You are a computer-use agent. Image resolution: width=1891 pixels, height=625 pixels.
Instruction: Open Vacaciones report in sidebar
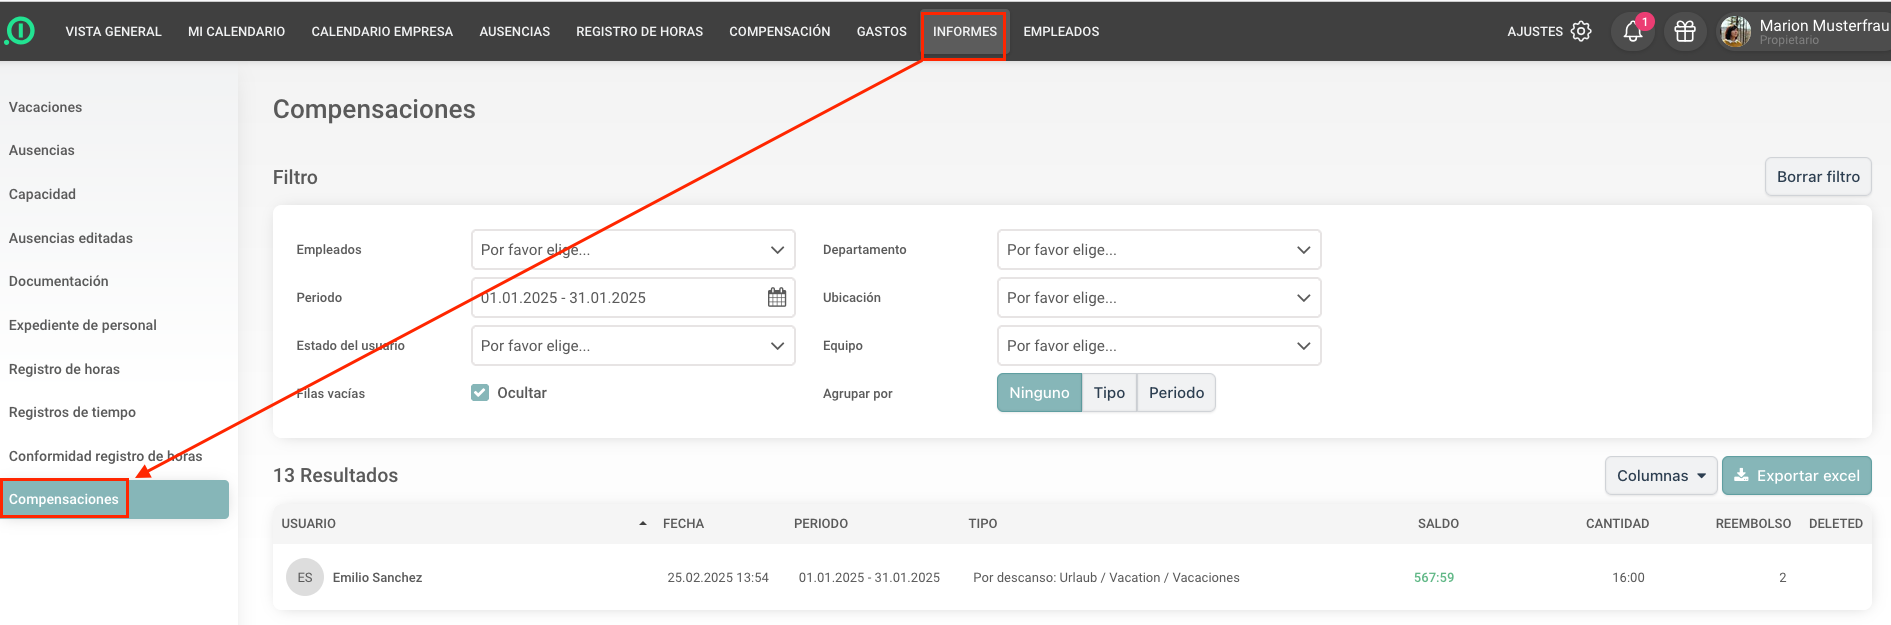point(46,107)
